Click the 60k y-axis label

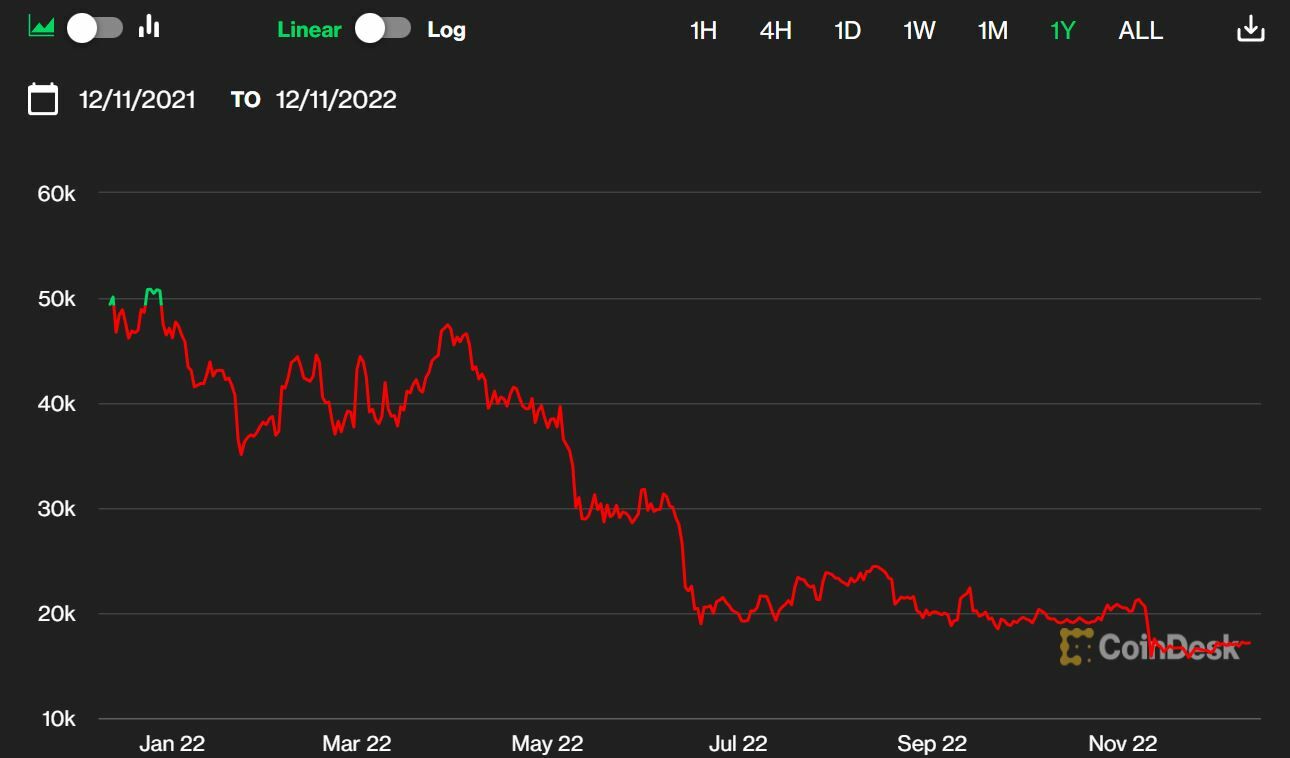57,194
